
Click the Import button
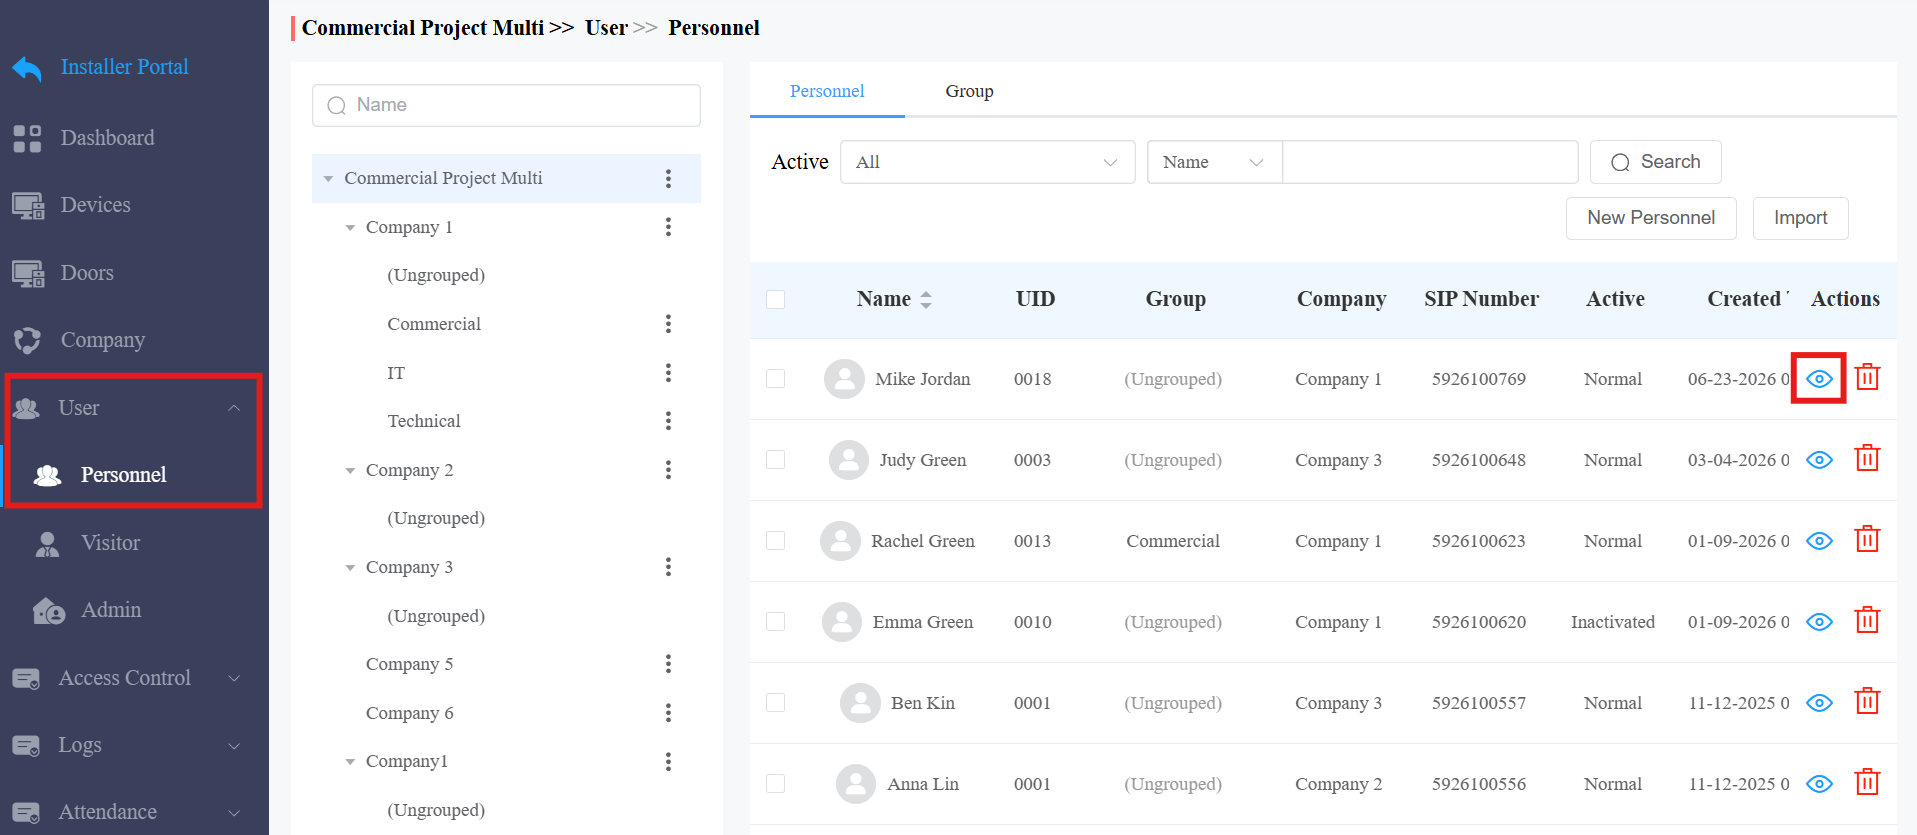[x=1800, y=218]
